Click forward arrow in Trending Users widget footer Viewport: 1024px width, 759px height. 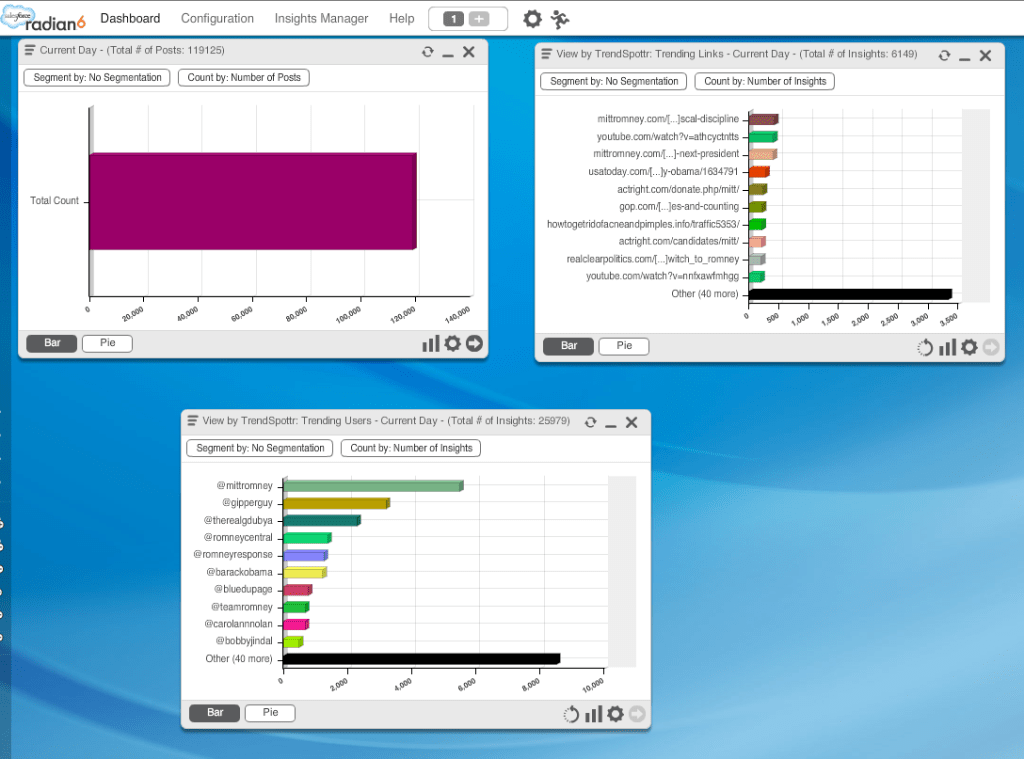coord(637,714)
